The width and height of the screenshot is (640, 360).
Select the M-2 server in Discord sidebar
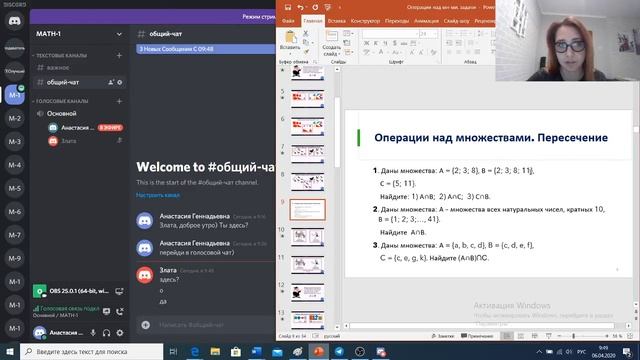(x=14, y=118)
